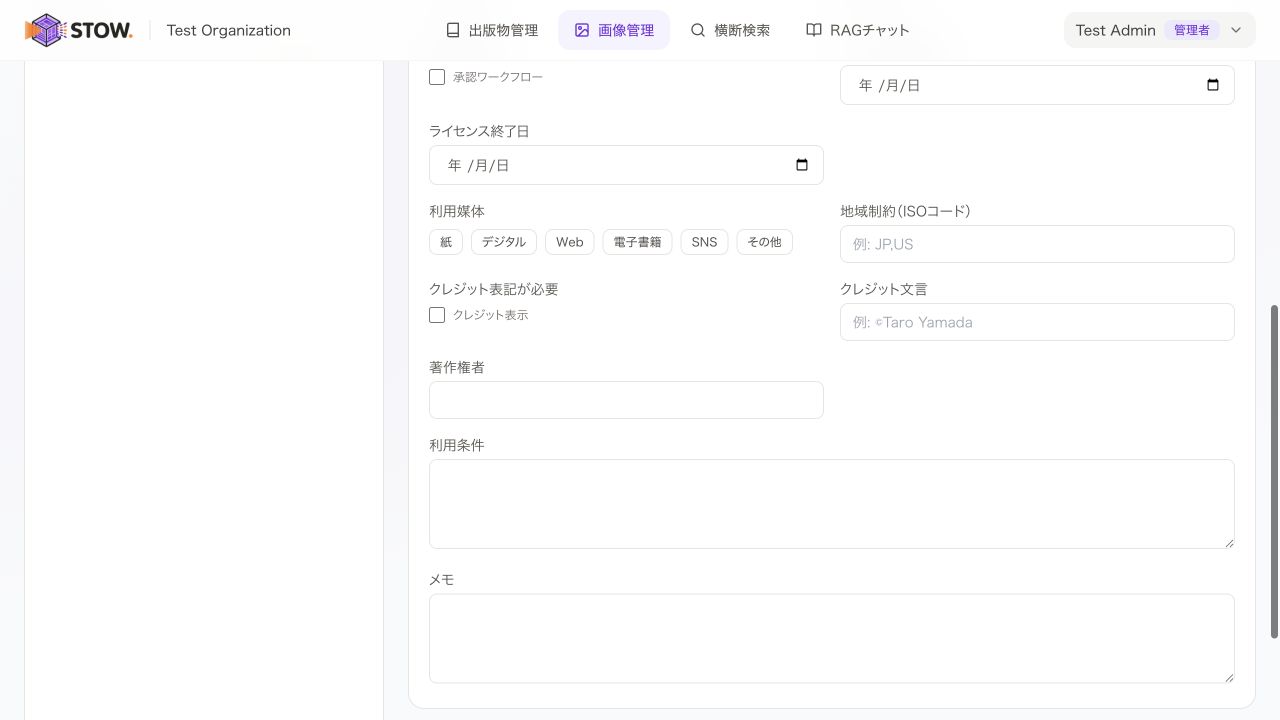Screen dimensions: 1280x720
Task: Toggle the 紙 media chip
Action: click(x=446, y=242)
